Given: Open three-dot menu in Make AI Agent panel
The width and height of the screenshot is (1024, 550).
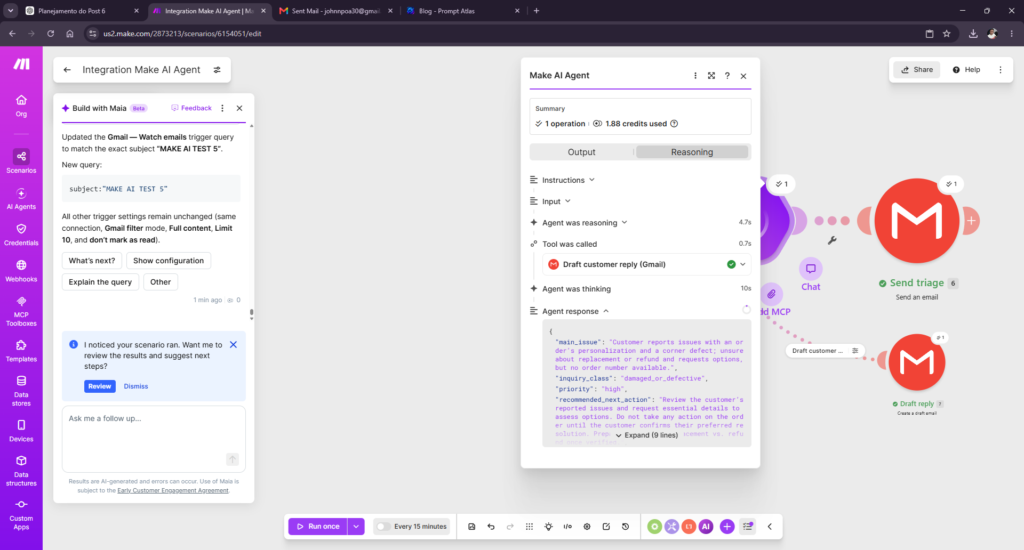Looking at the screenshot, I should (696, 76).
